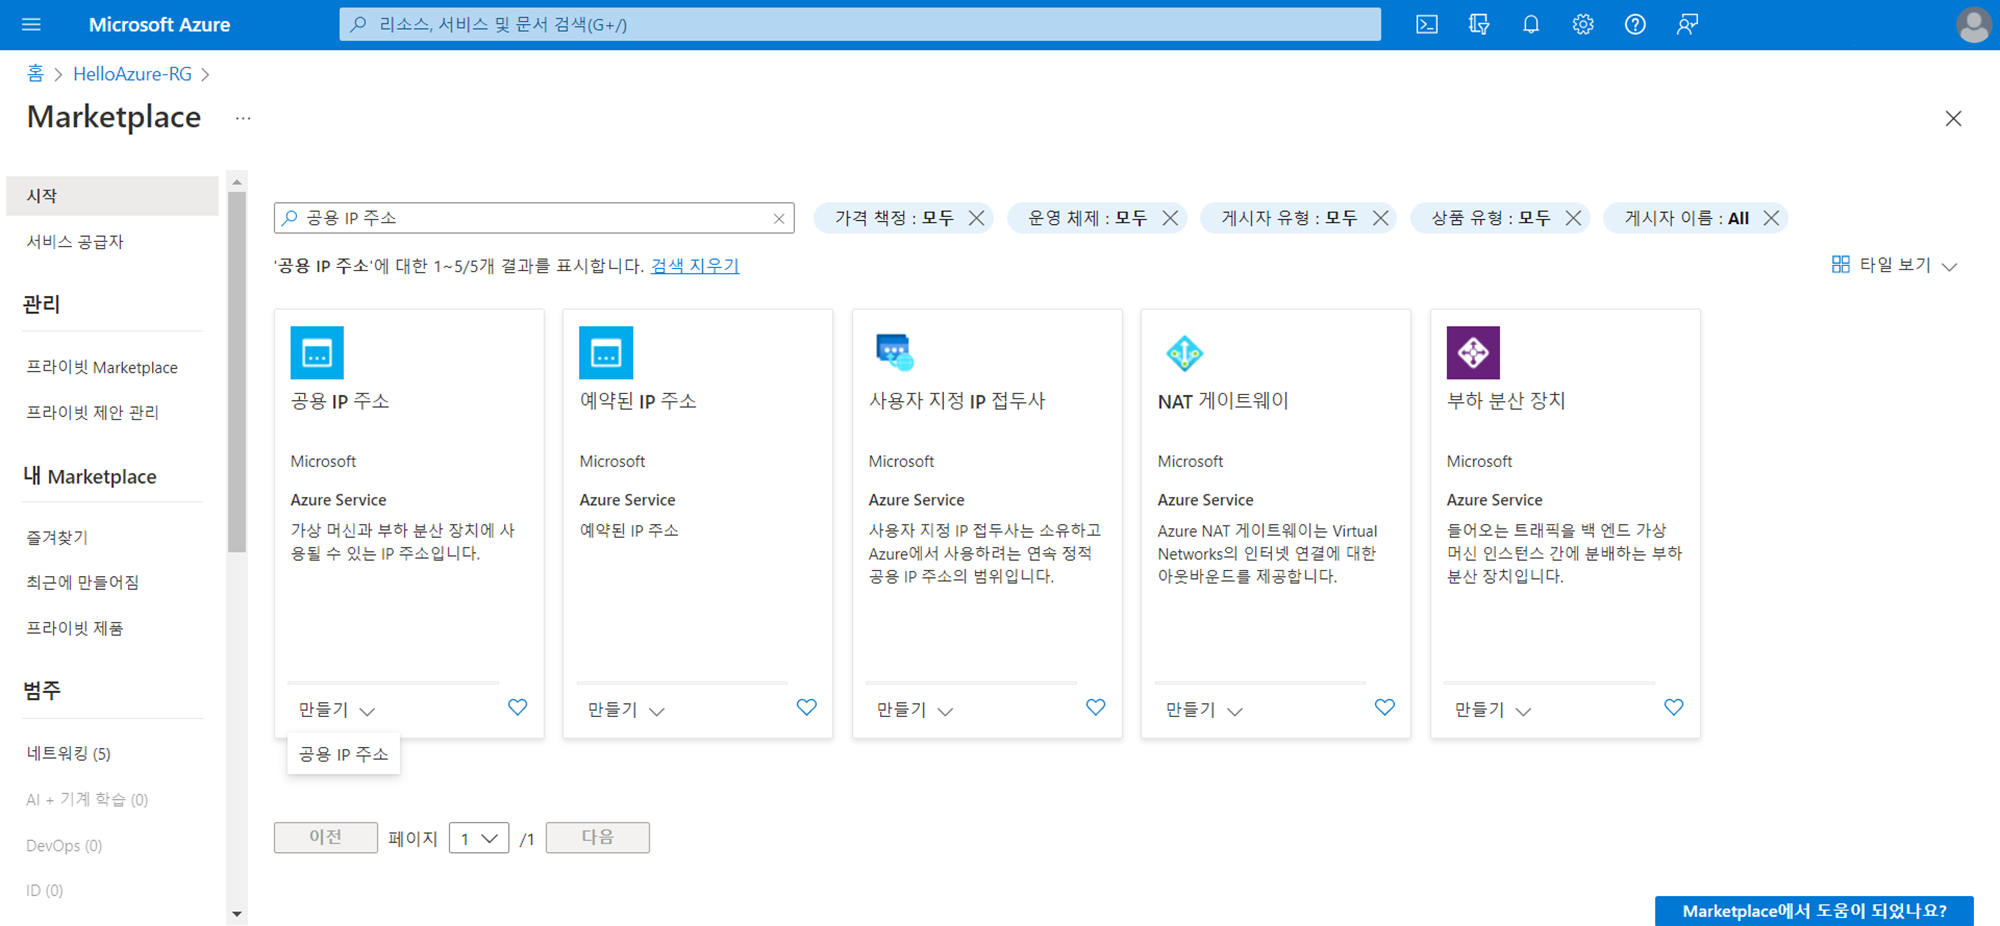The image size is (2000, 926).
Task: Click the 검색 지우기 link
Action: point(695,265)
